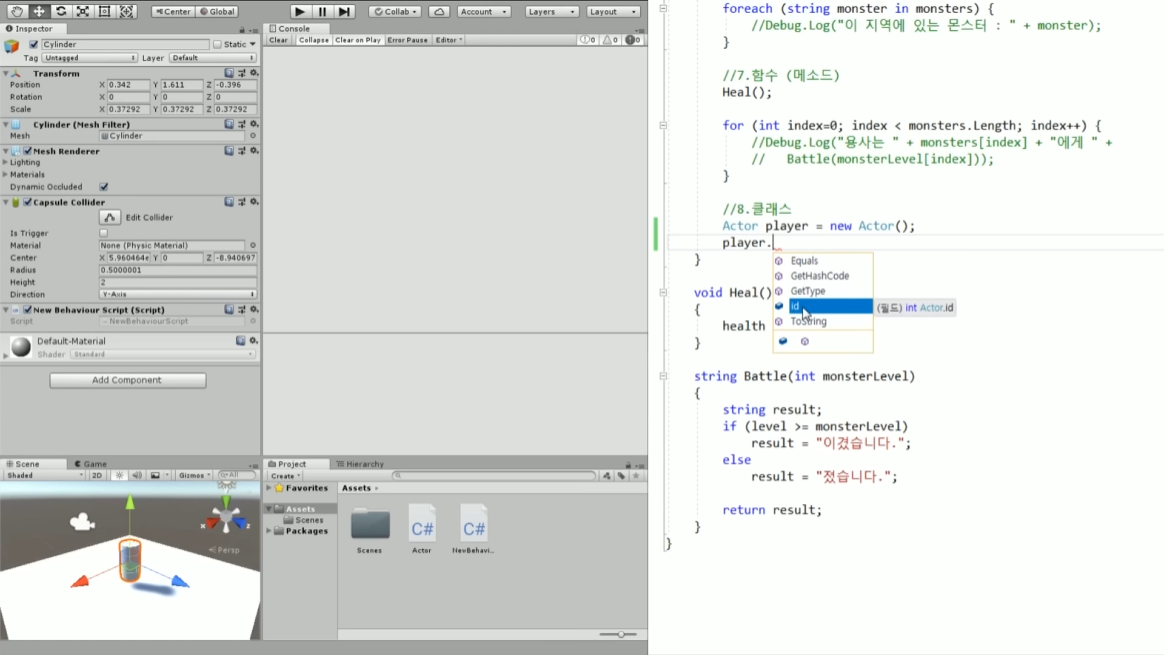
Task: Open the Shaded draw mode dropdown
Action: click(x=44, y=475)
